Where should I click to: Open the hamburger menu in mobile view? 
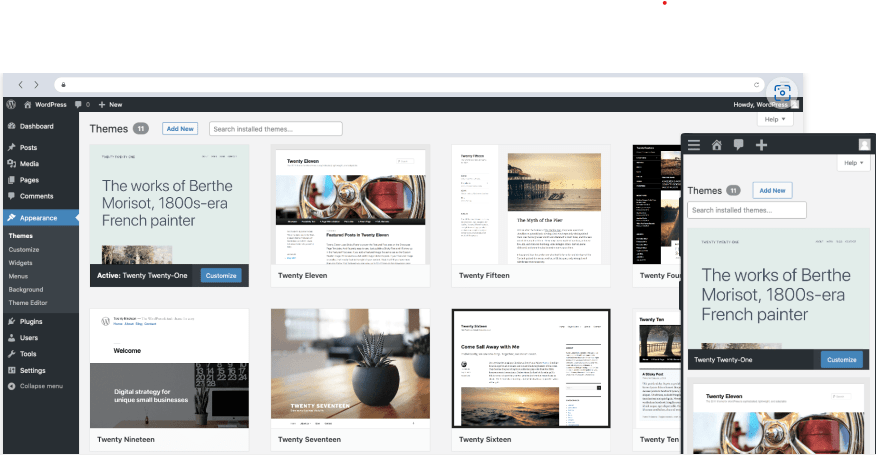[694, 145]
